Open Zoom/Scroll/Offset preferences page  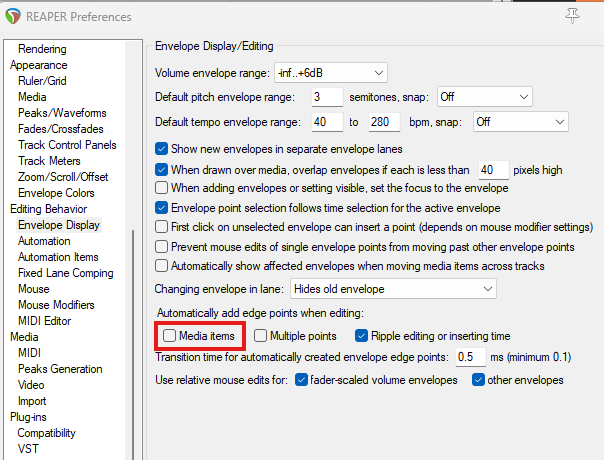(63, 177)
